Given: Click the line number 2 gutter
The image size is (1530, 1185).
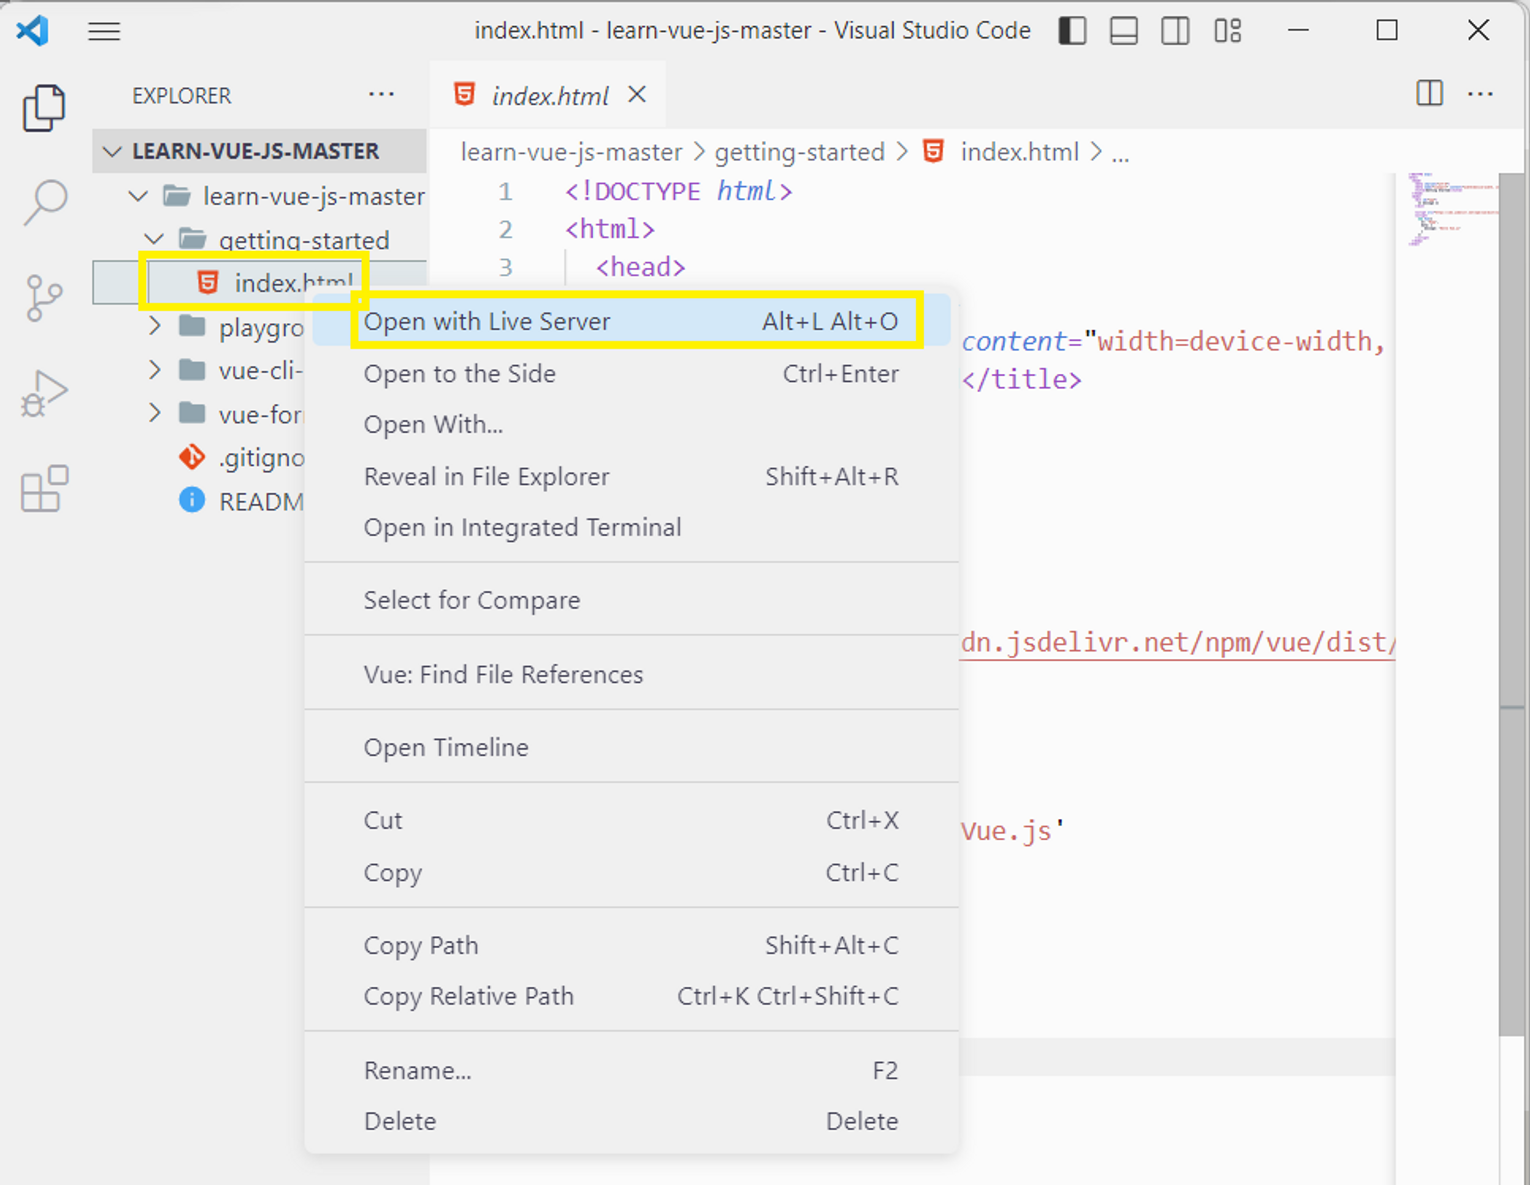Looking at the screenshot, I should [x=505, y=229].
